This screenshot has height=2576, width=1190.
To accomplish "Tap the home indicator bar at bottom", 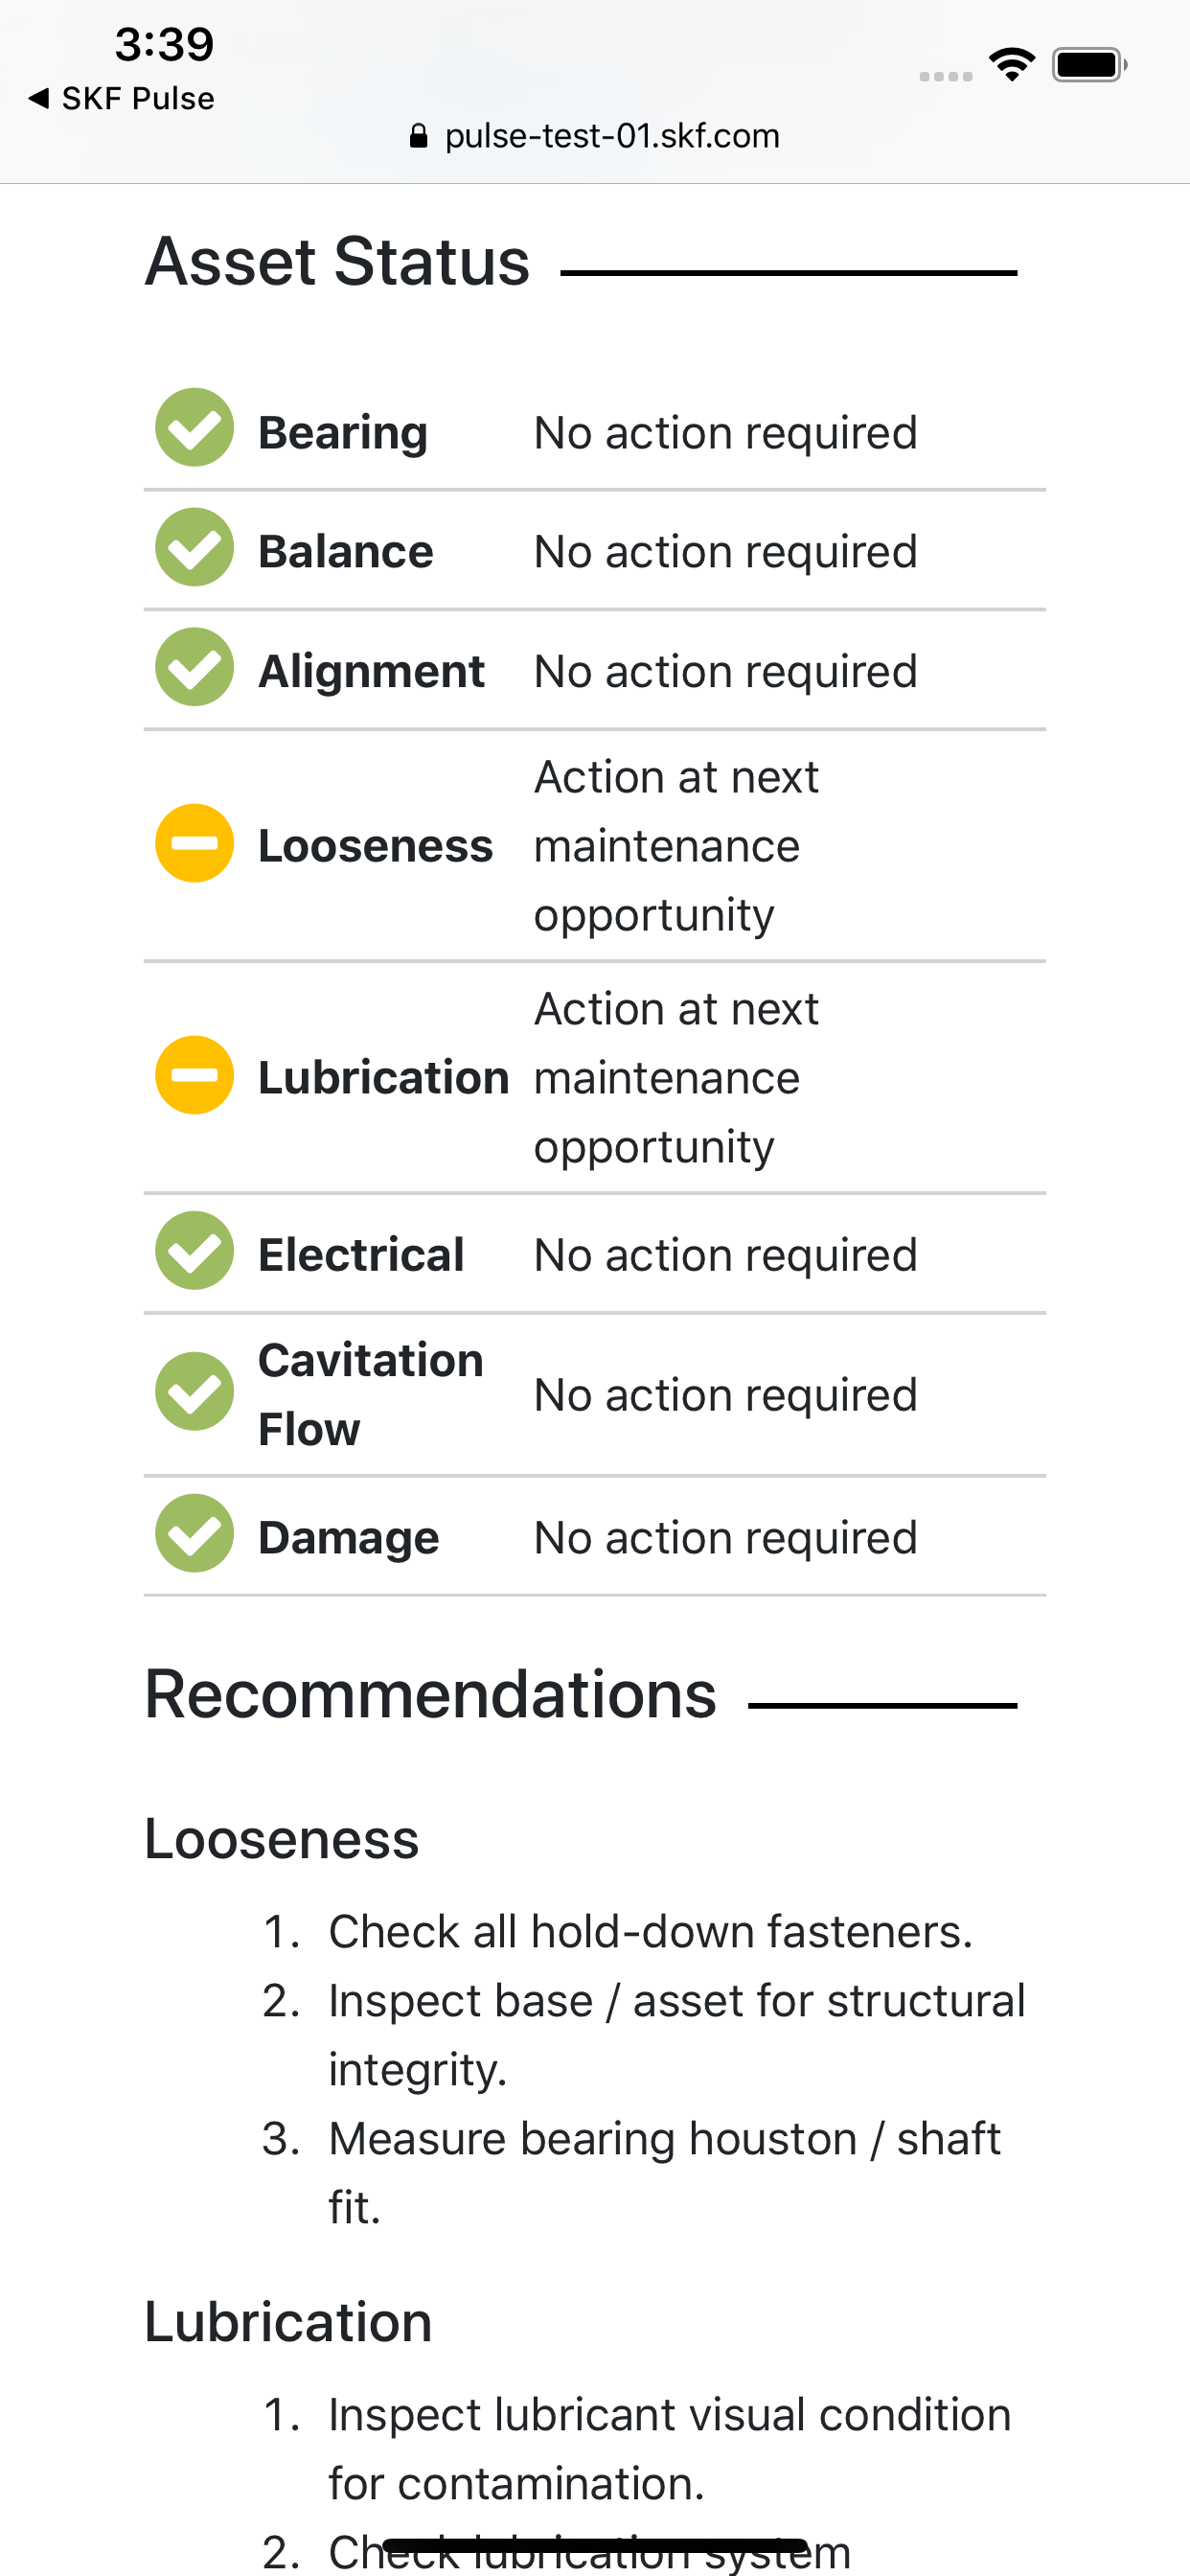I will coord(595,2544).
